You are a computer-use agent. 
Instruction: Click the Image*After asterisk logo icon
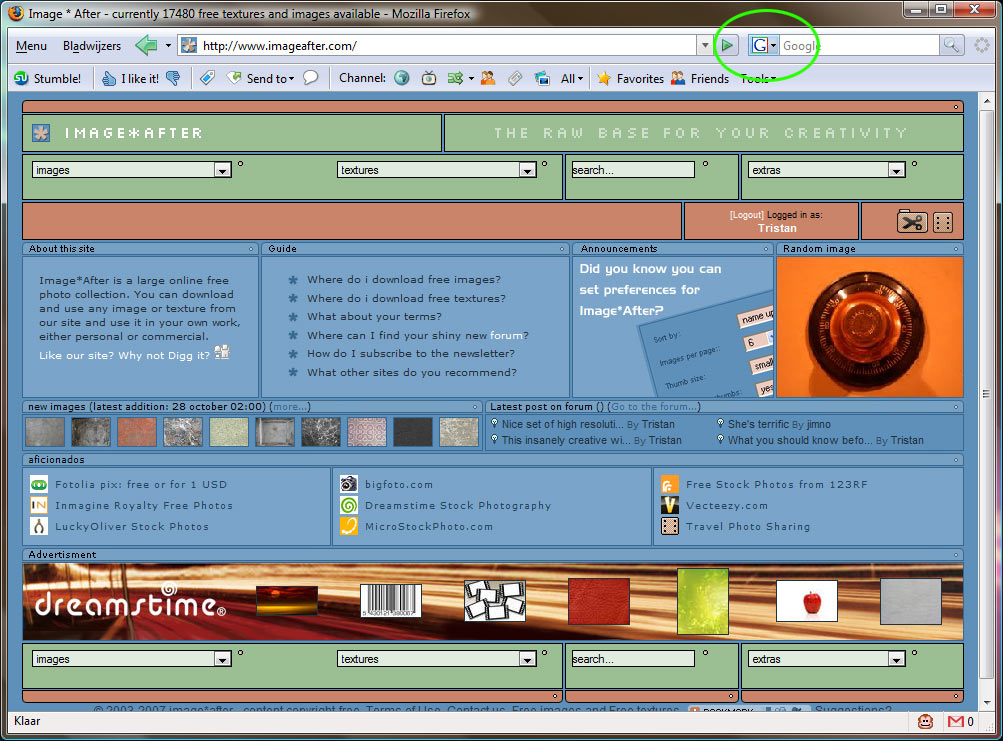click(41, 132)
